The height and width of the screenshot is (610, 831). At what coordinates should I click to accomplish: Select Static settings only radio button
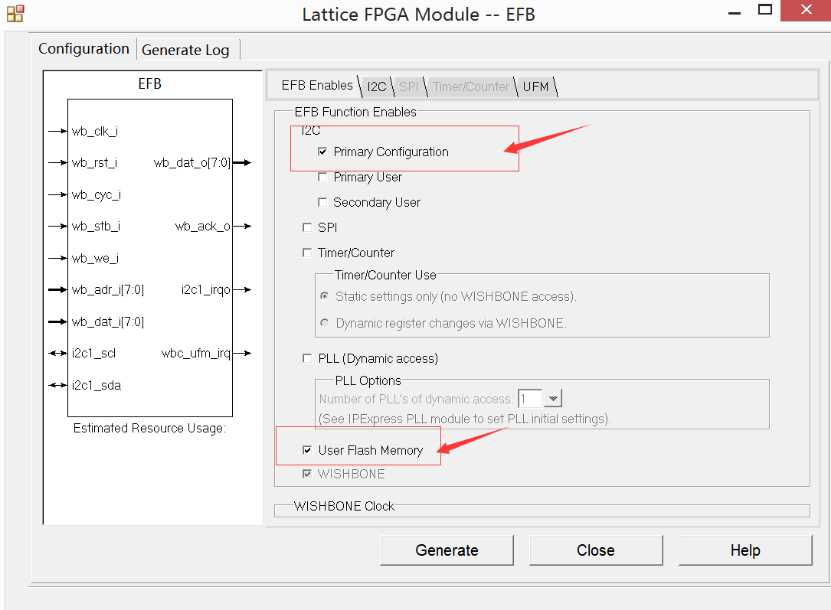click(324, 296)
